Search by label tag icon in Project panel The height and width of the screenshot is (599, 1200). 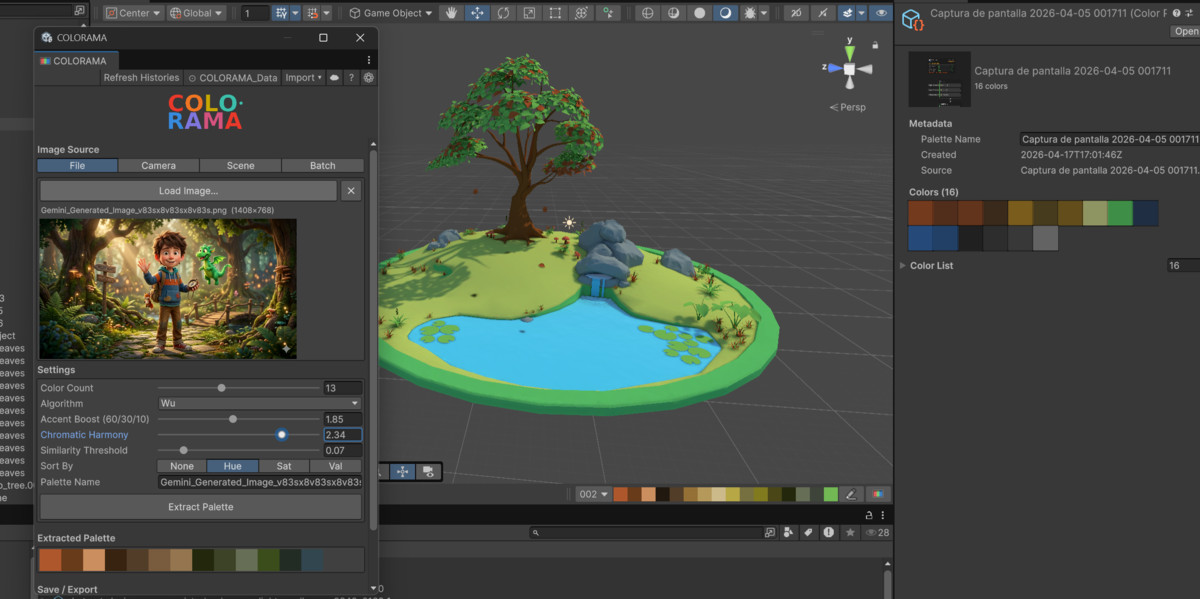(808, 533)
